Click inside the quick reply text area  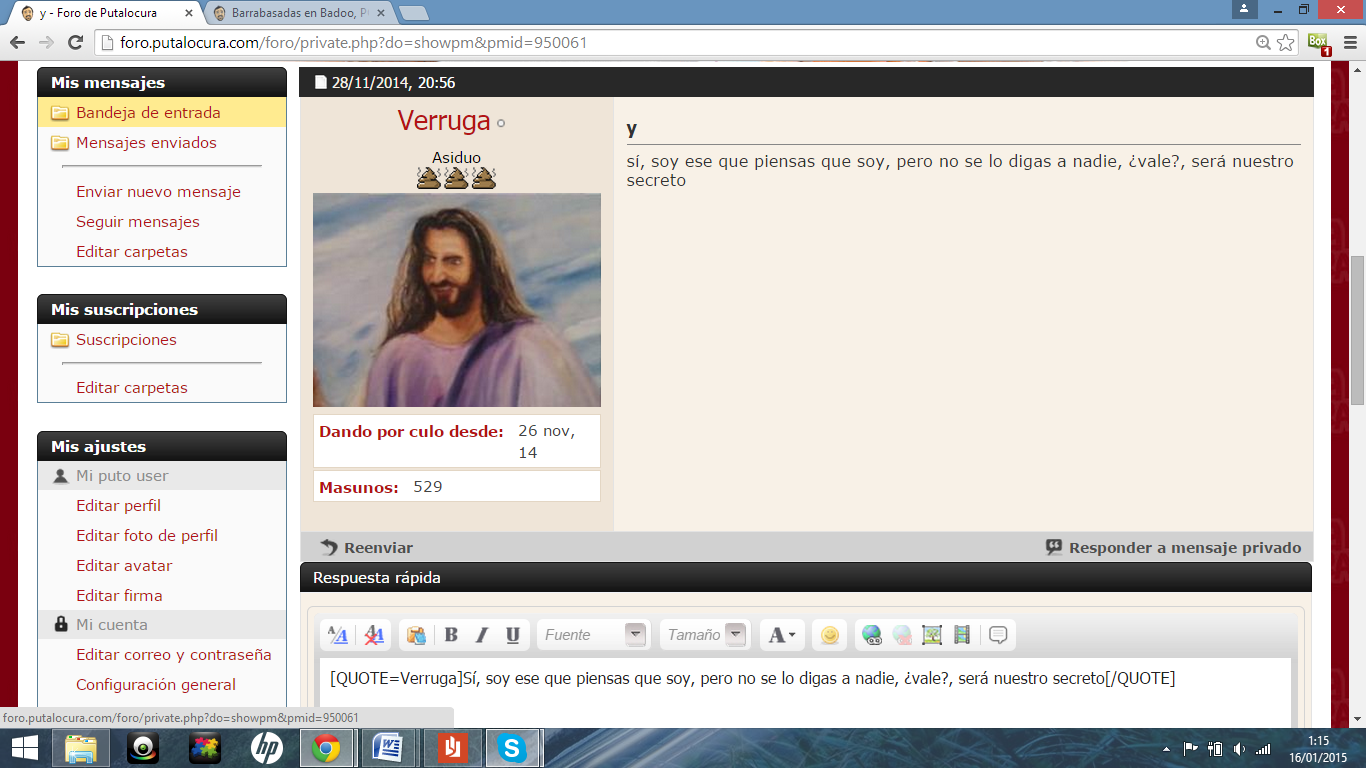coord(805,692)
